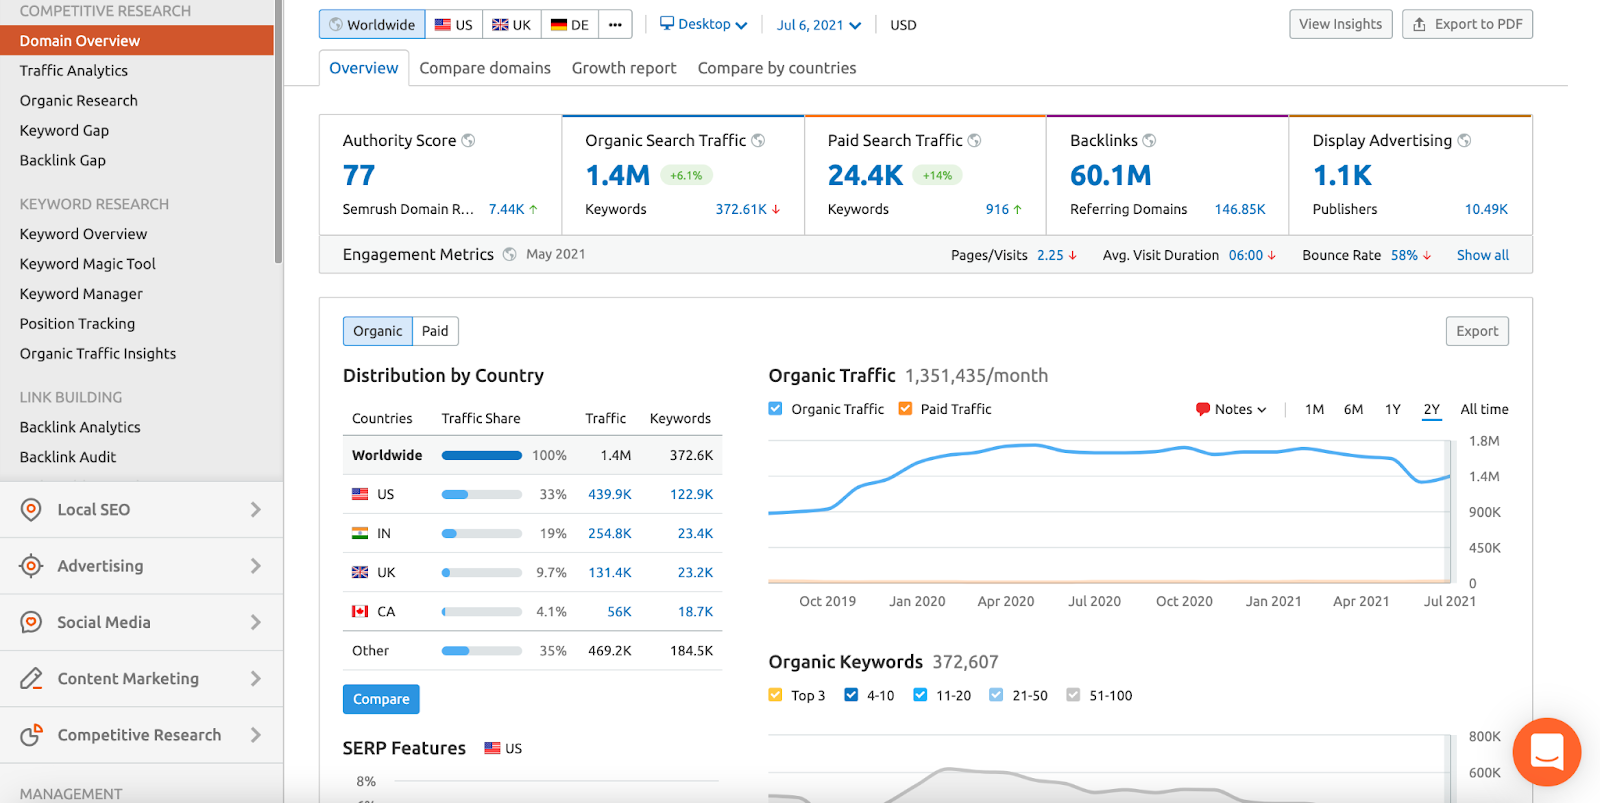Click the View Insights button

tap(1341, 24)
